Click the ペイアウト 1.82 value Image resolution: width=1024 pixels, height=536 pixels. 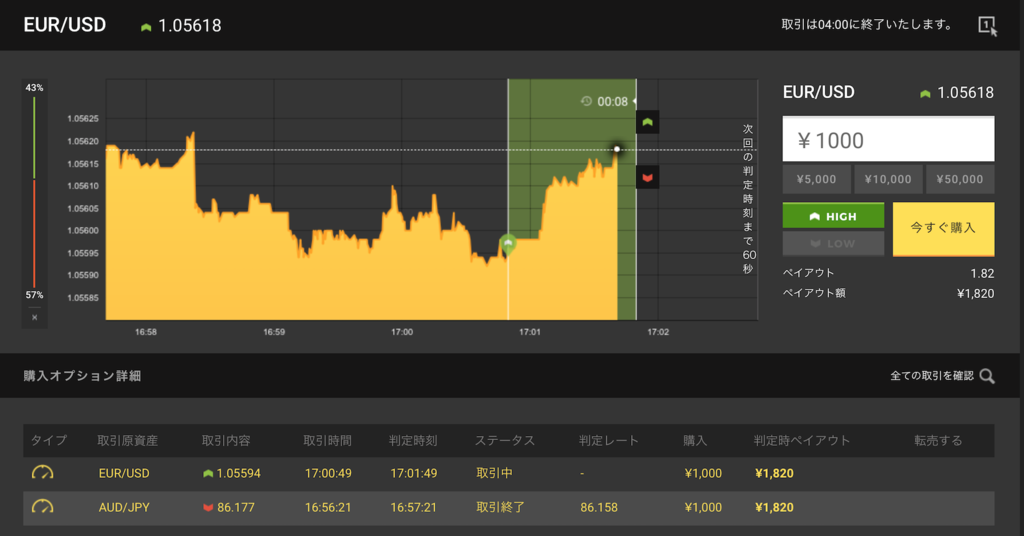click(982, 274)
